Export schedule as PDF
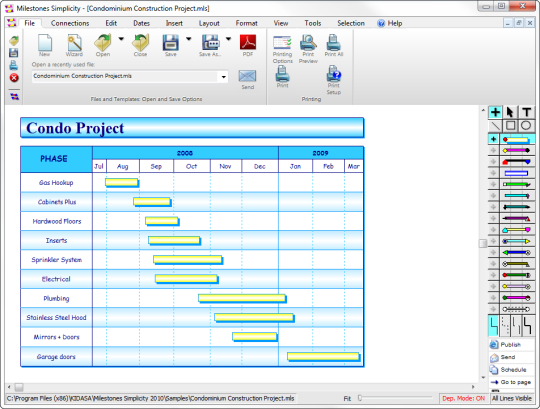This screenshot has height=409, width=540. click(x=248, y=43)
